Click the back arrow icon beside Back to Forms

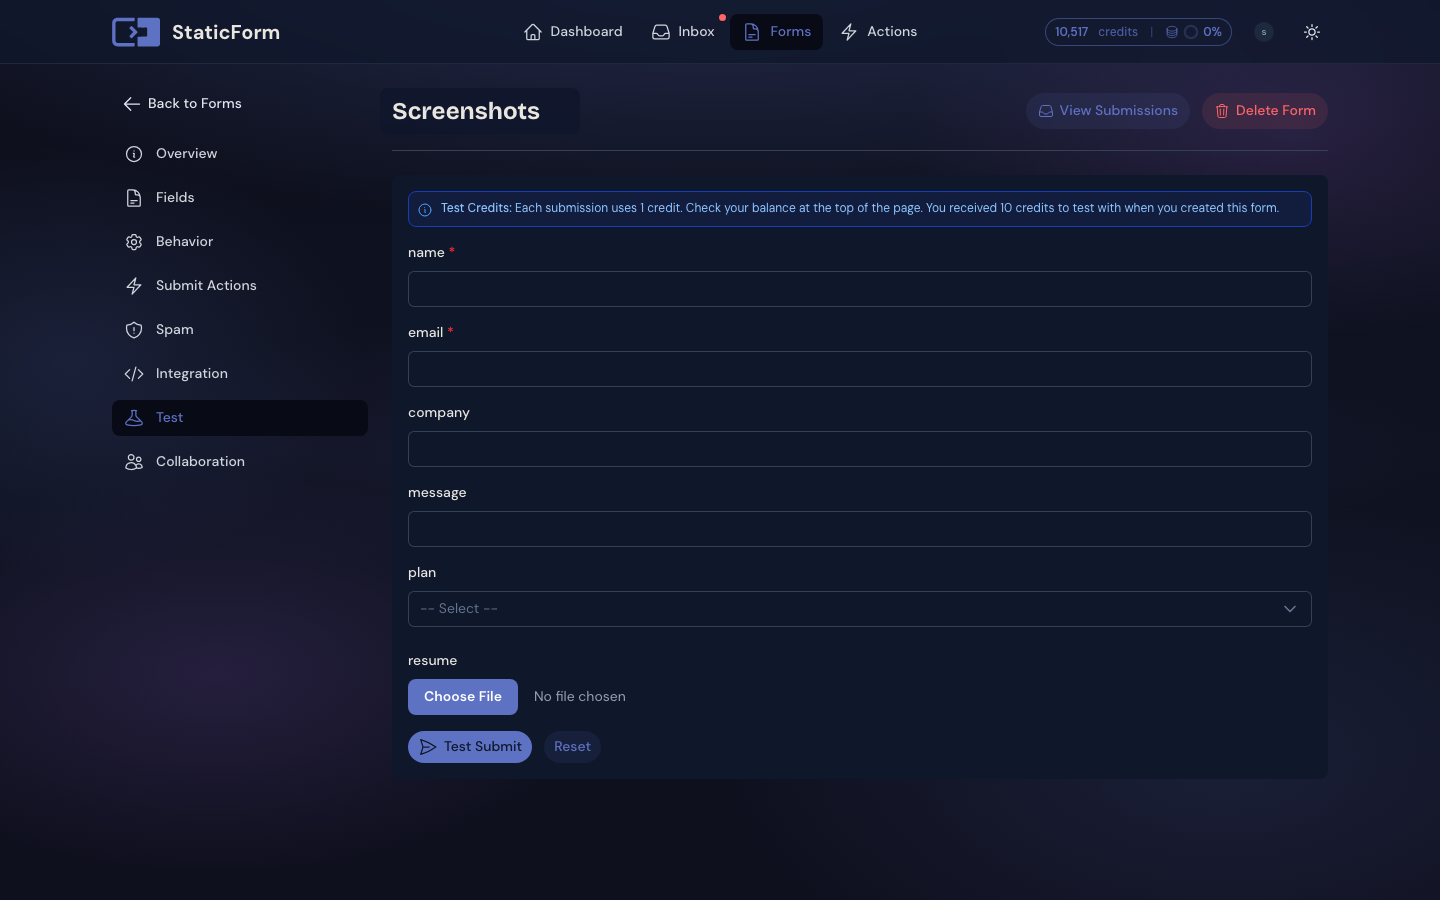click(x=131, y=104)
